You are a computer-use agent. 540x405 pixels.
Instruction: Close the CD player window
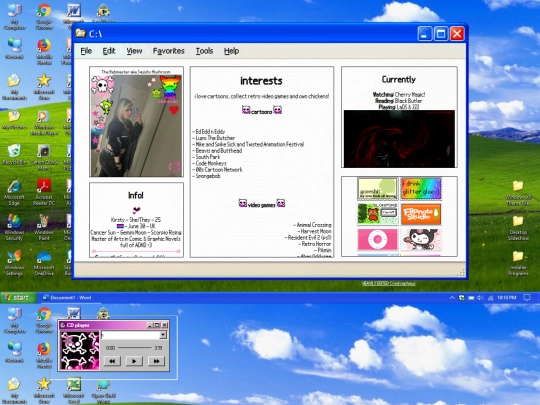coord(165,325)
